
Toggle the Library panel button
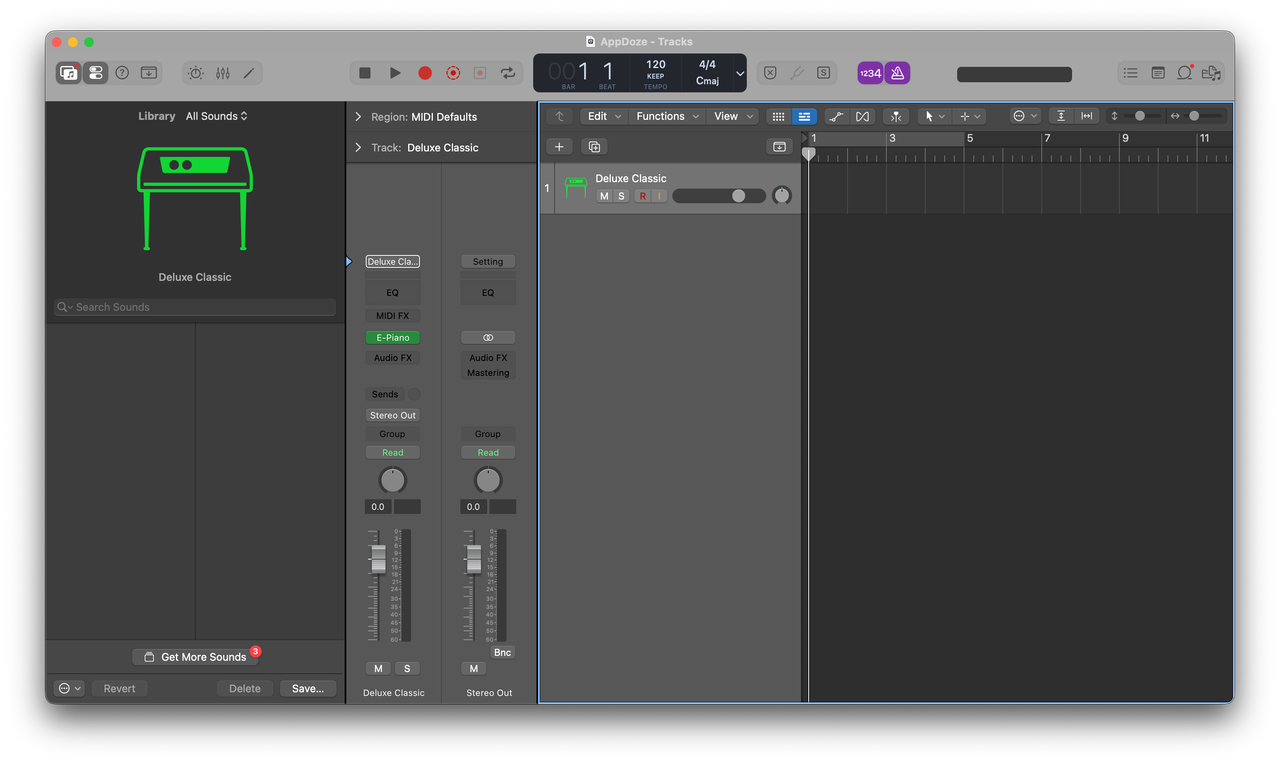[69, 73]
